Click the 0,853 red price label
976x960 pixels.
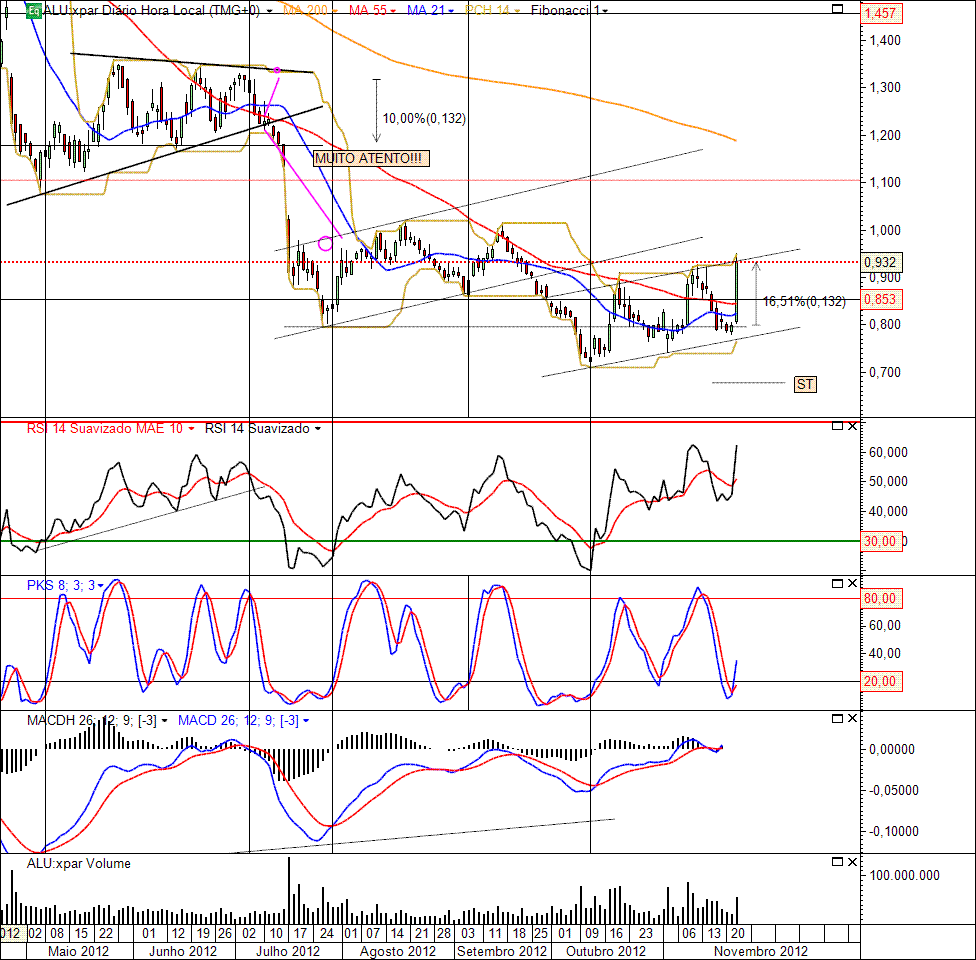click(x=881, y=299)
